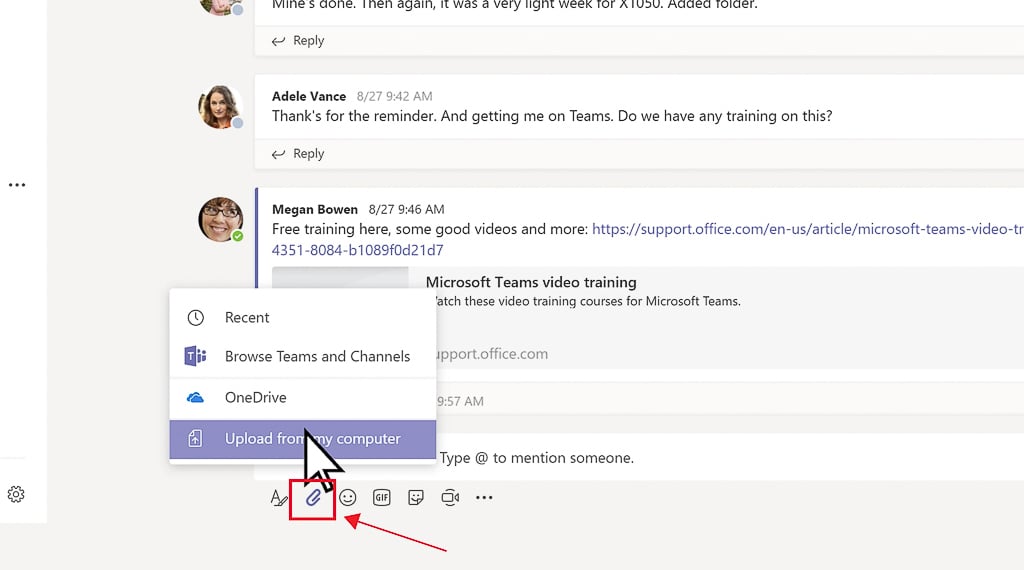The height and width of the screenshot is (570, 1024).
Task: Click the 8/27 9:42 AM timestamp
Action: click(394, 96)
